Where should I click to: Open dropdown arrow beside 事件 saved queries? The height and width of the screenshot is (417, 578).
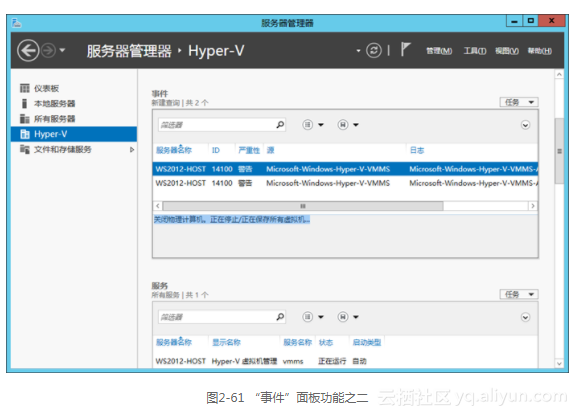356,125
